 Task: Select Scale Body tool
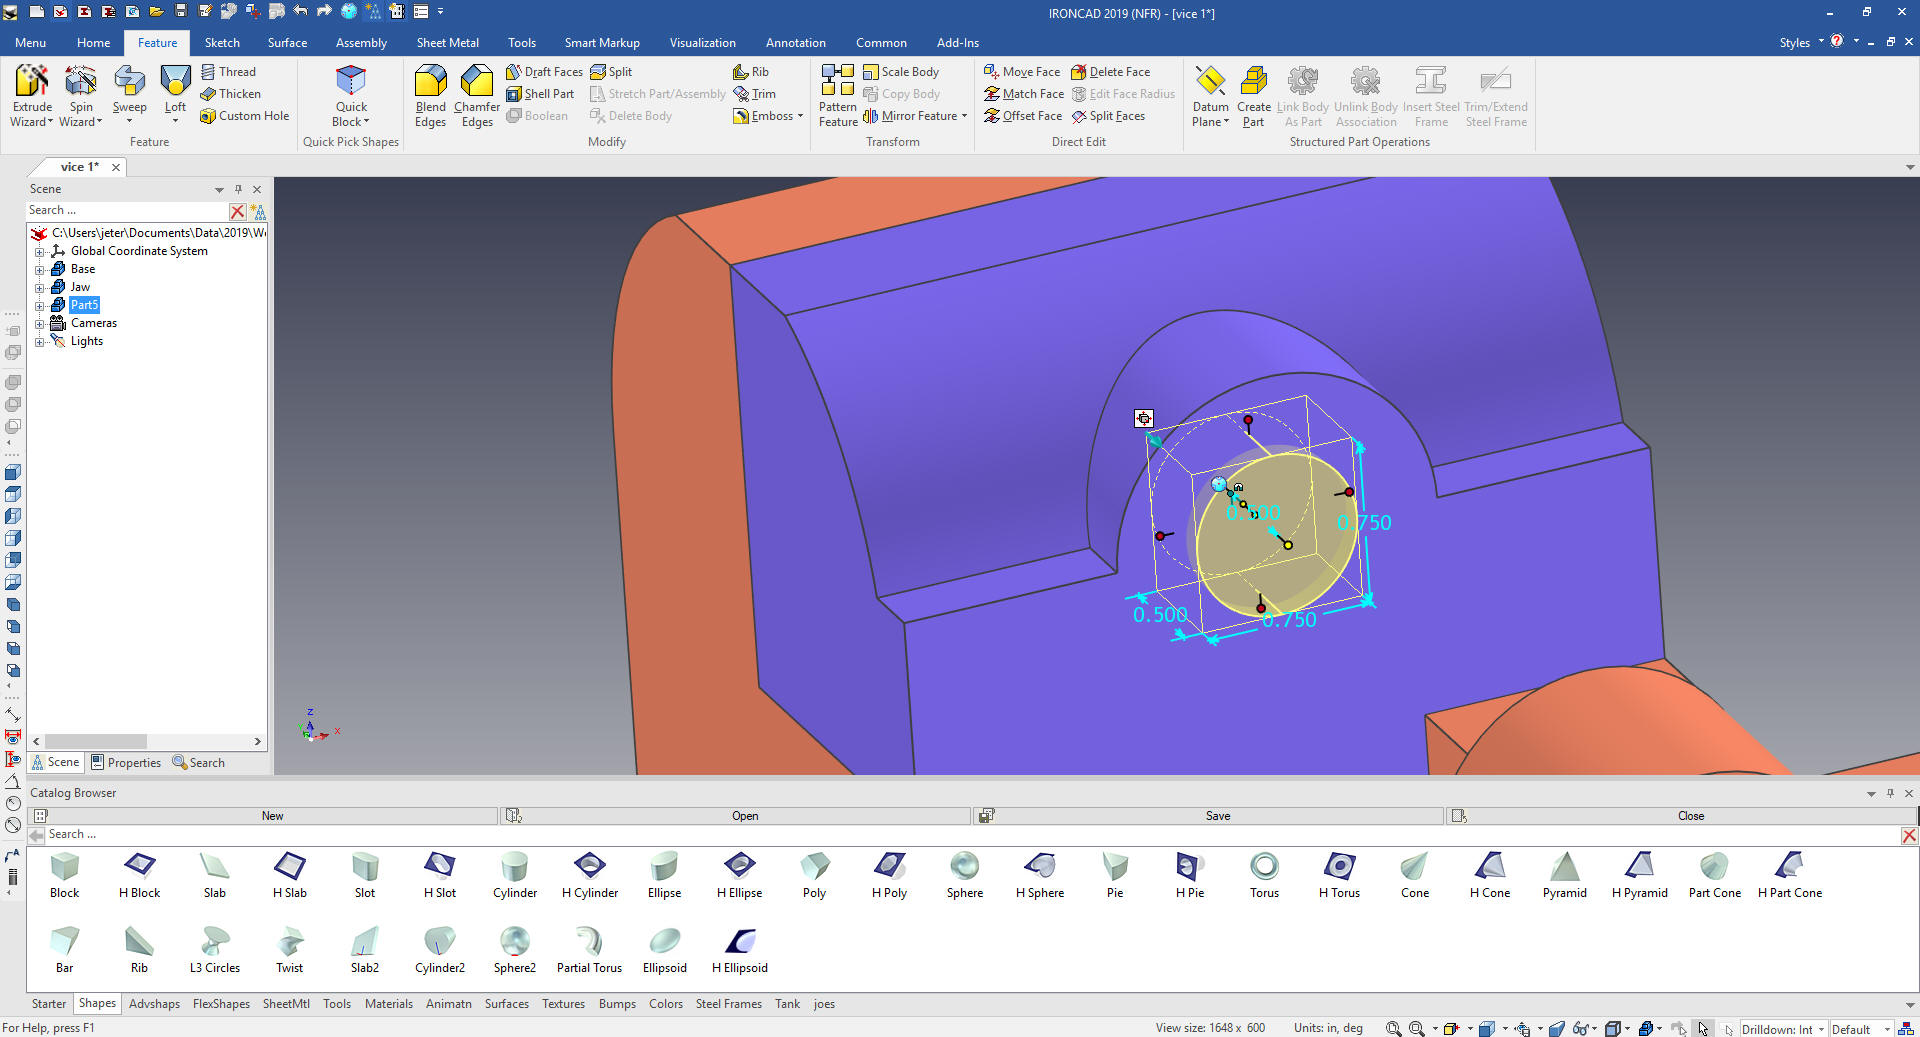coord(901,72)
